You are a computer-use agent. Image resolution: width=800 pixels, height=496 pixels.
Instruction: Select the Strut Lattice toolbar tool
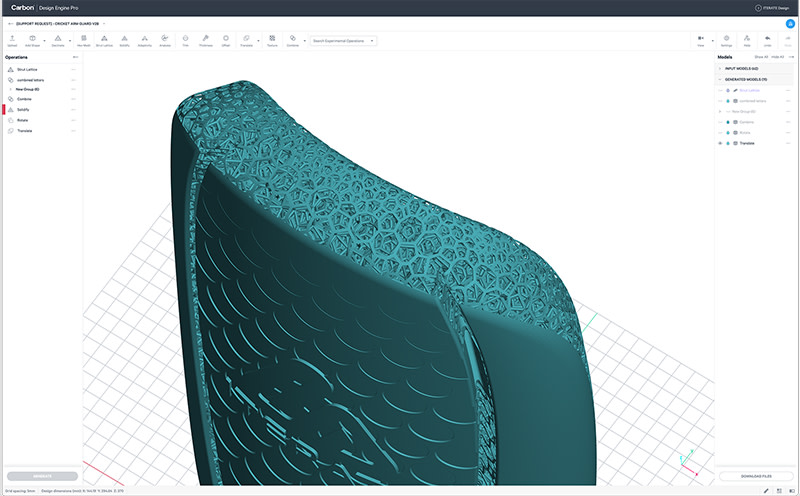tap(104, 41)
